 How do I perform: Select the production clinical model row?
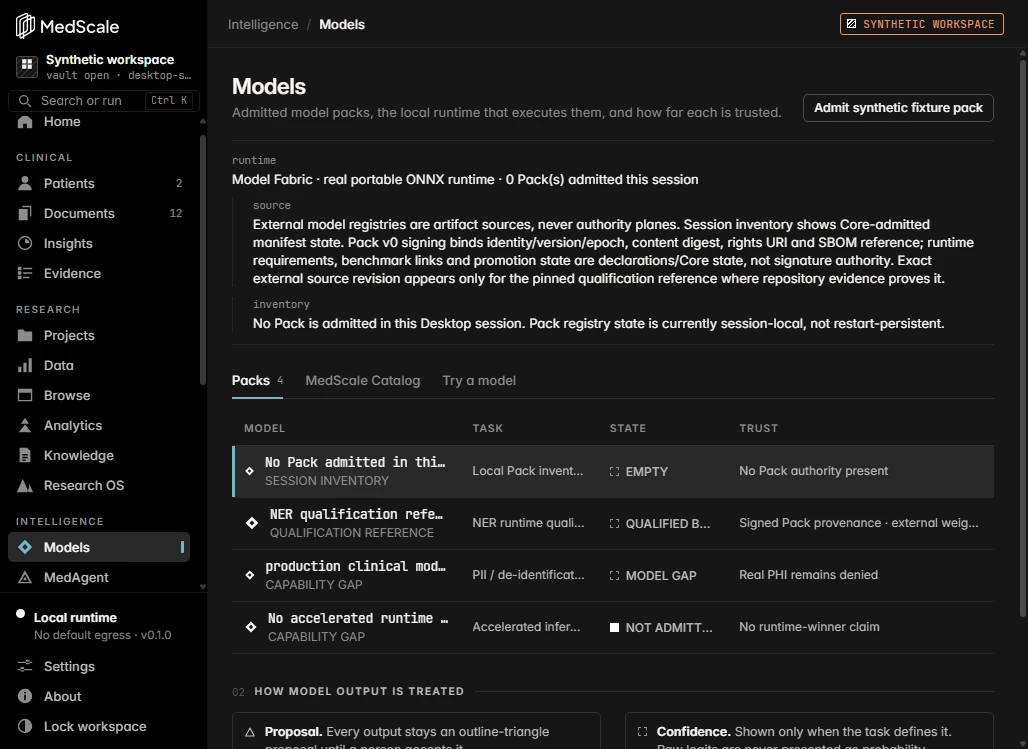pos(613,575)
